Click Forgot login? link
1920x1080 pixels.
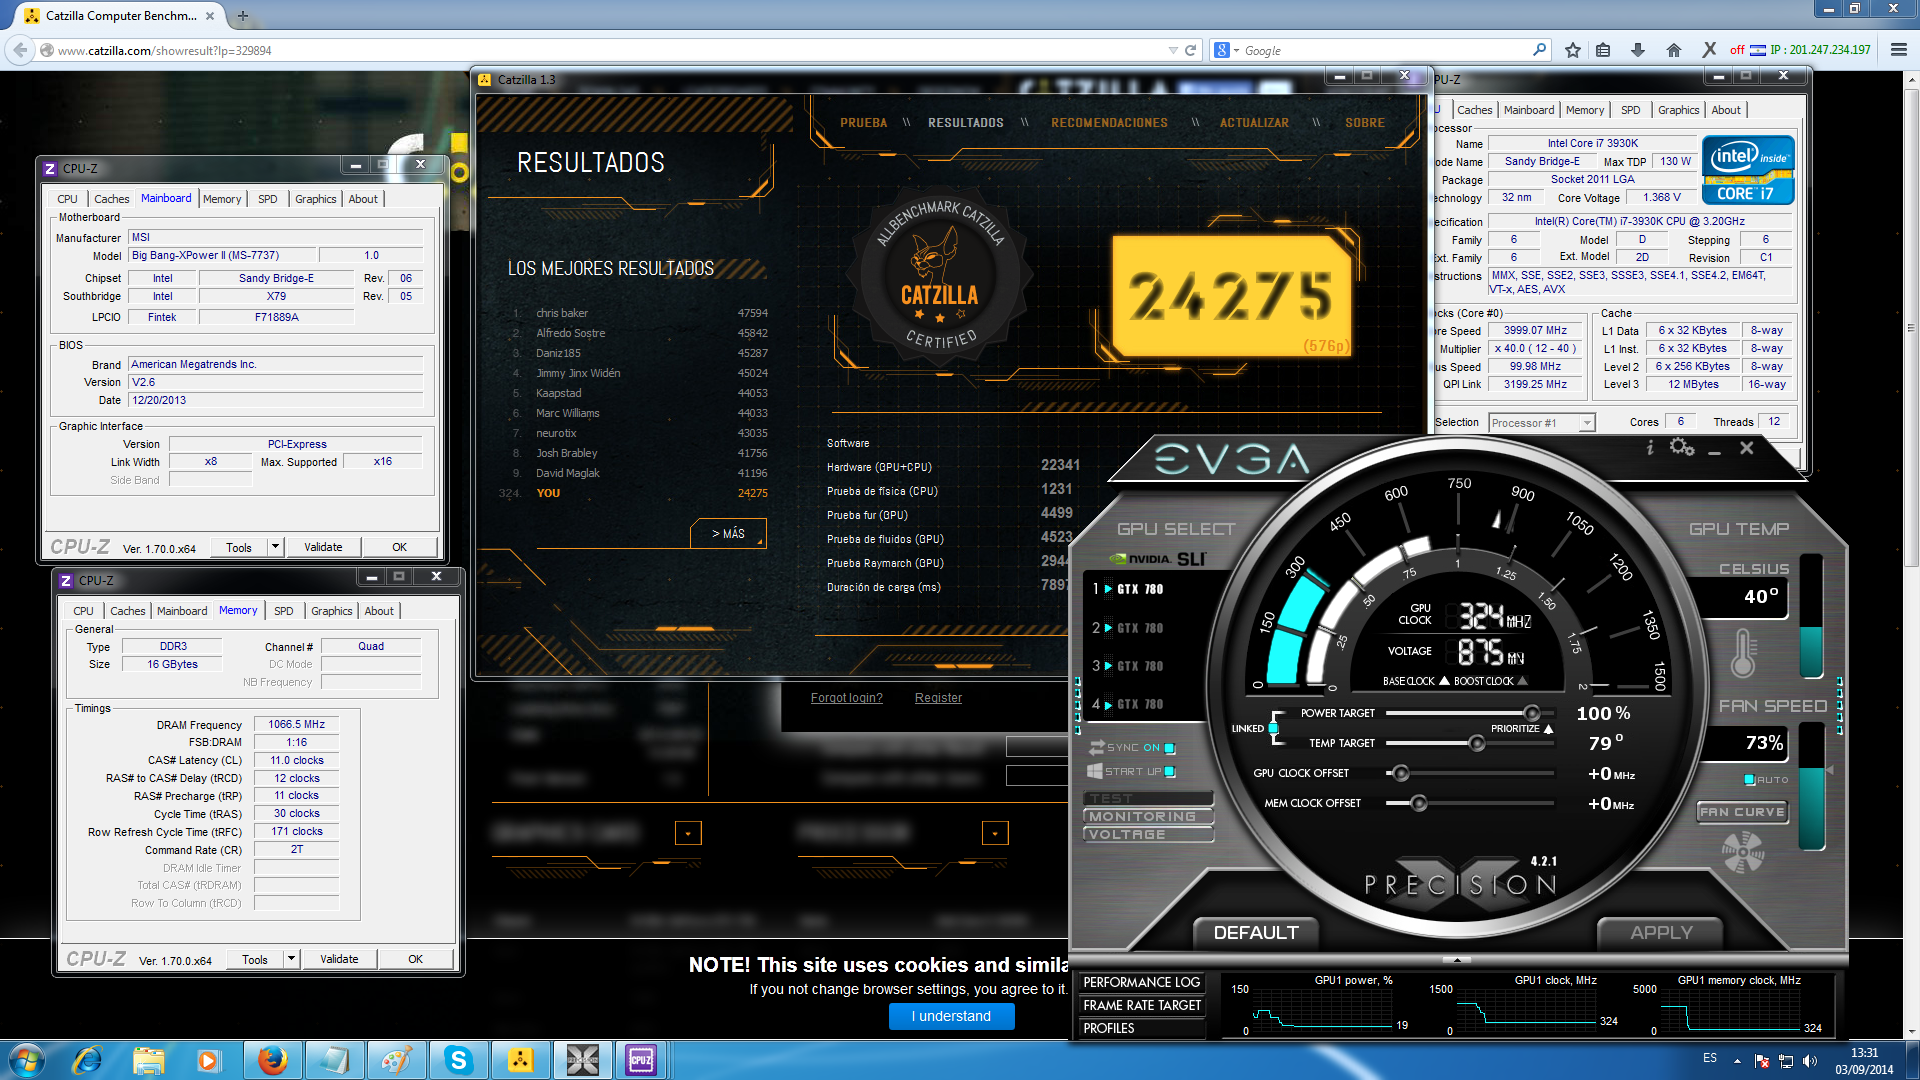847,698
